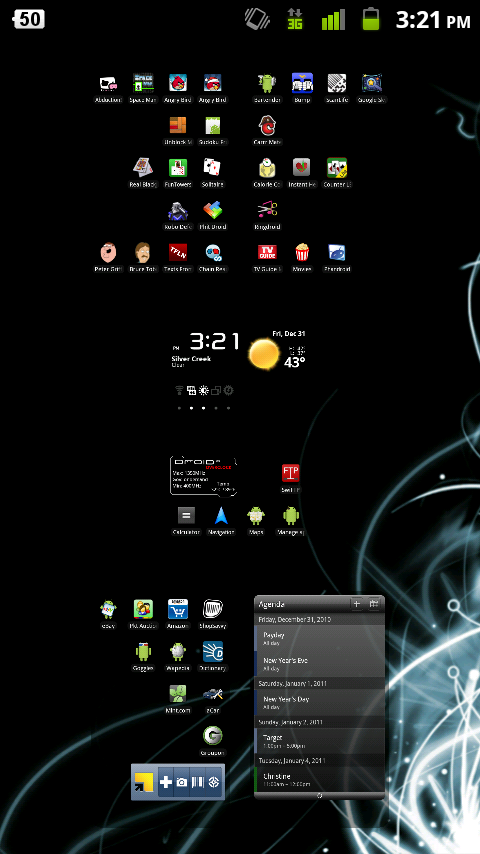
Task: Open the red FTP app icon
Action: coord(290,473)
